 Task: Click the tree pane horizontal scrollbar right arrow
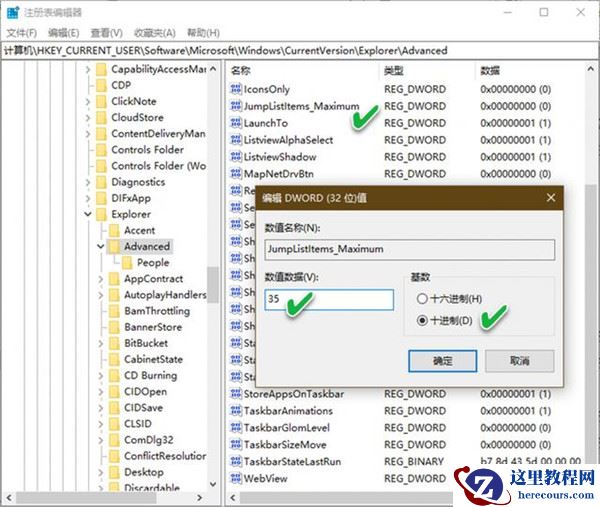[199, 498]
